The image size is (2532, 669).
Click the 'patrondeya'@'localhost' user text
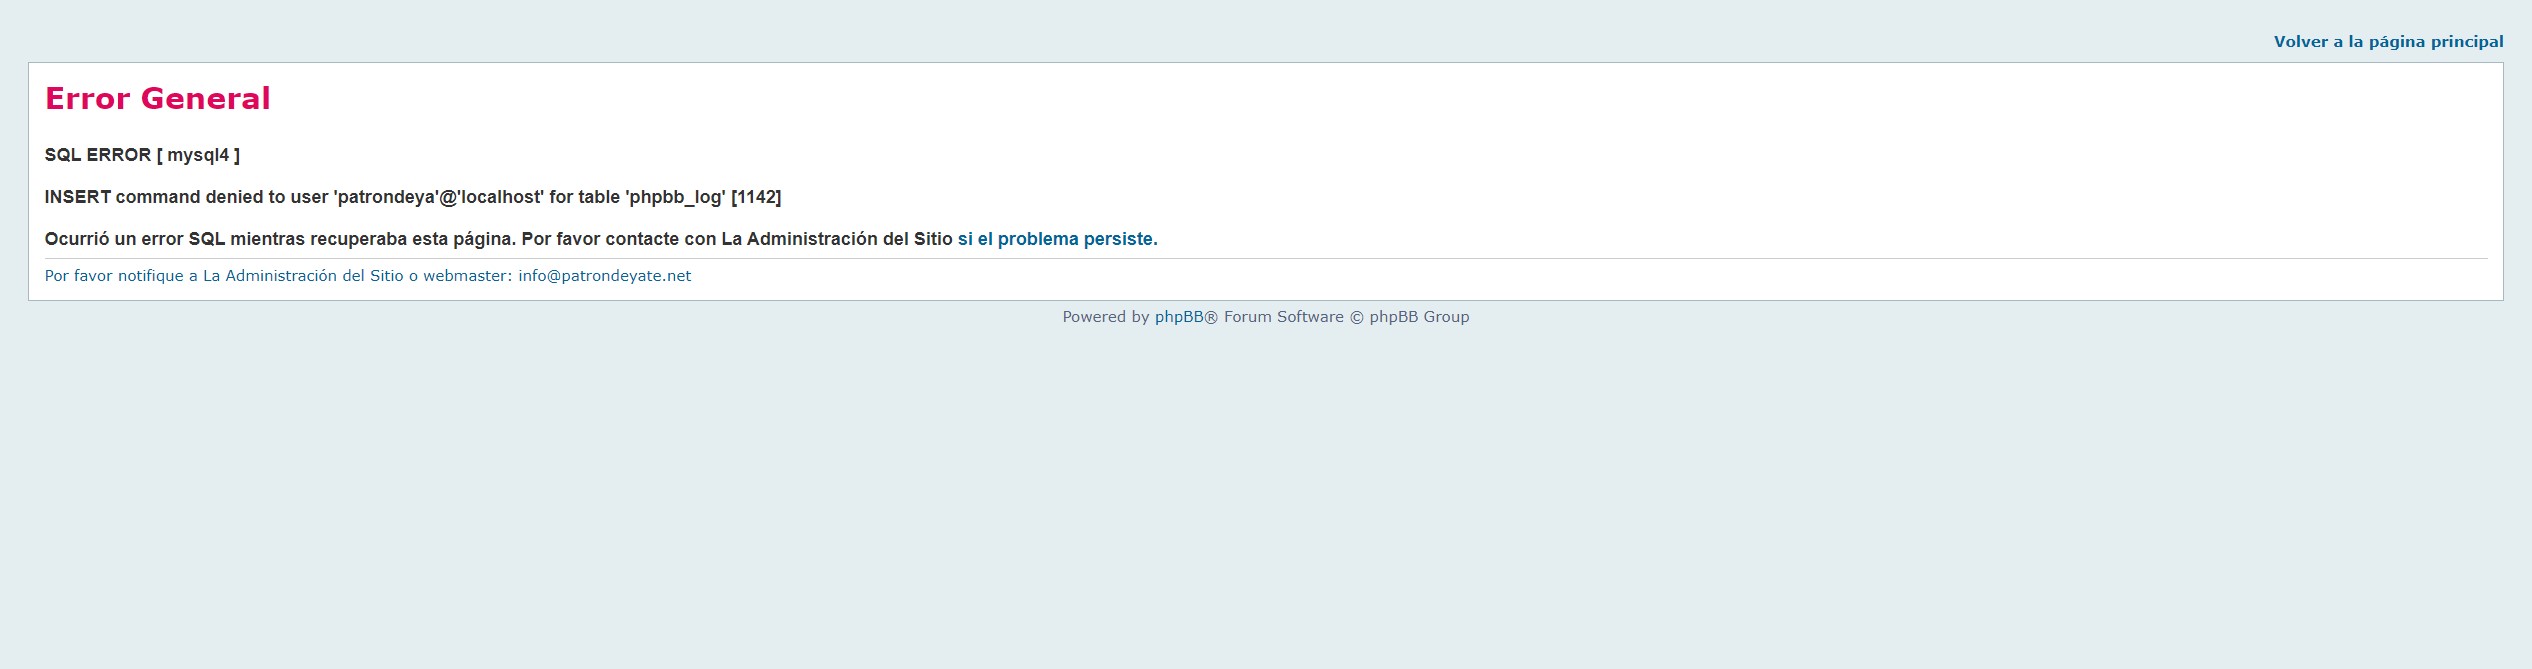438,197
